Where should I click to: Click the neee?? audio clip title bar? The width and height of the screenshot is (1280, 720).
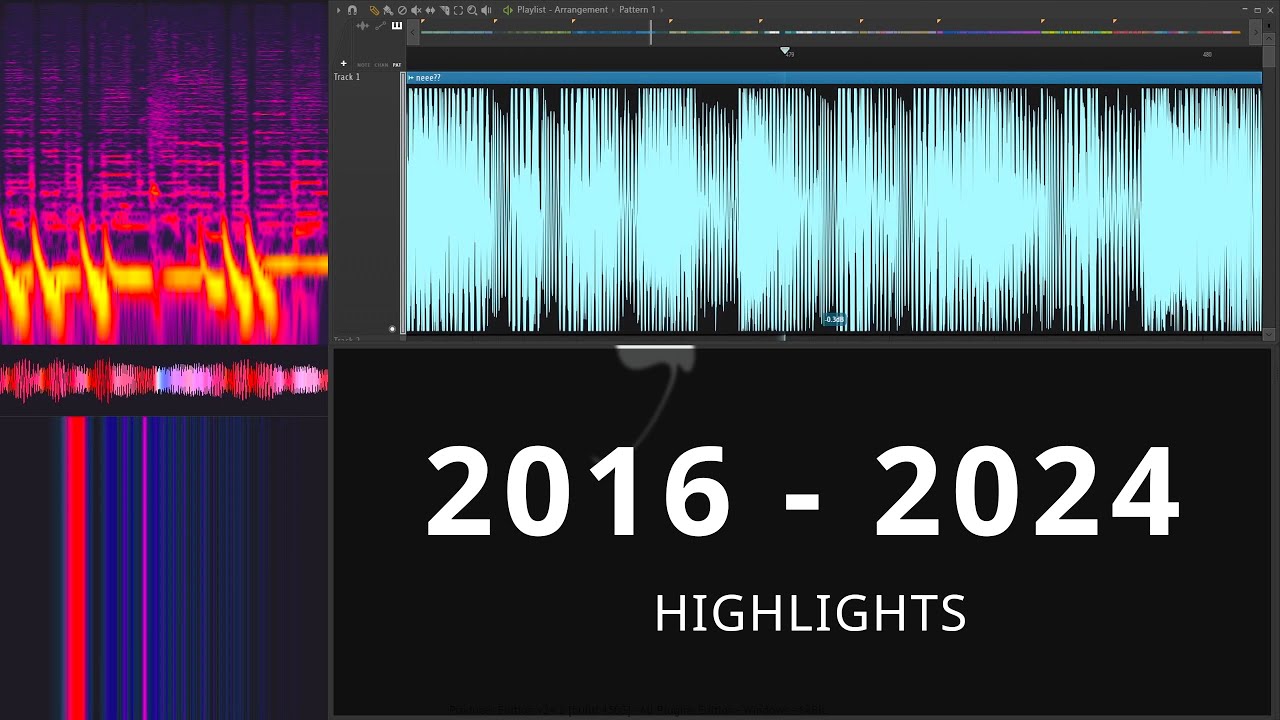834,78
